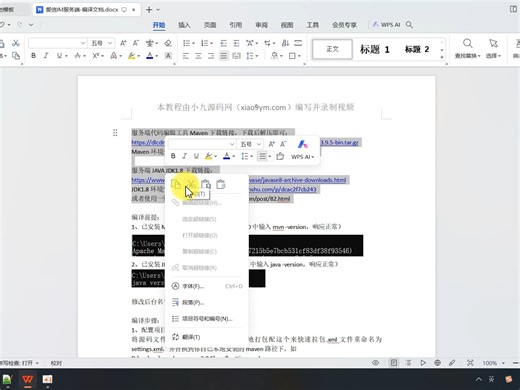Image resolution: width=520 pixels, height=390 pixels.
Task: Decrease font size in the ribbon
Action: click(136, 43)
